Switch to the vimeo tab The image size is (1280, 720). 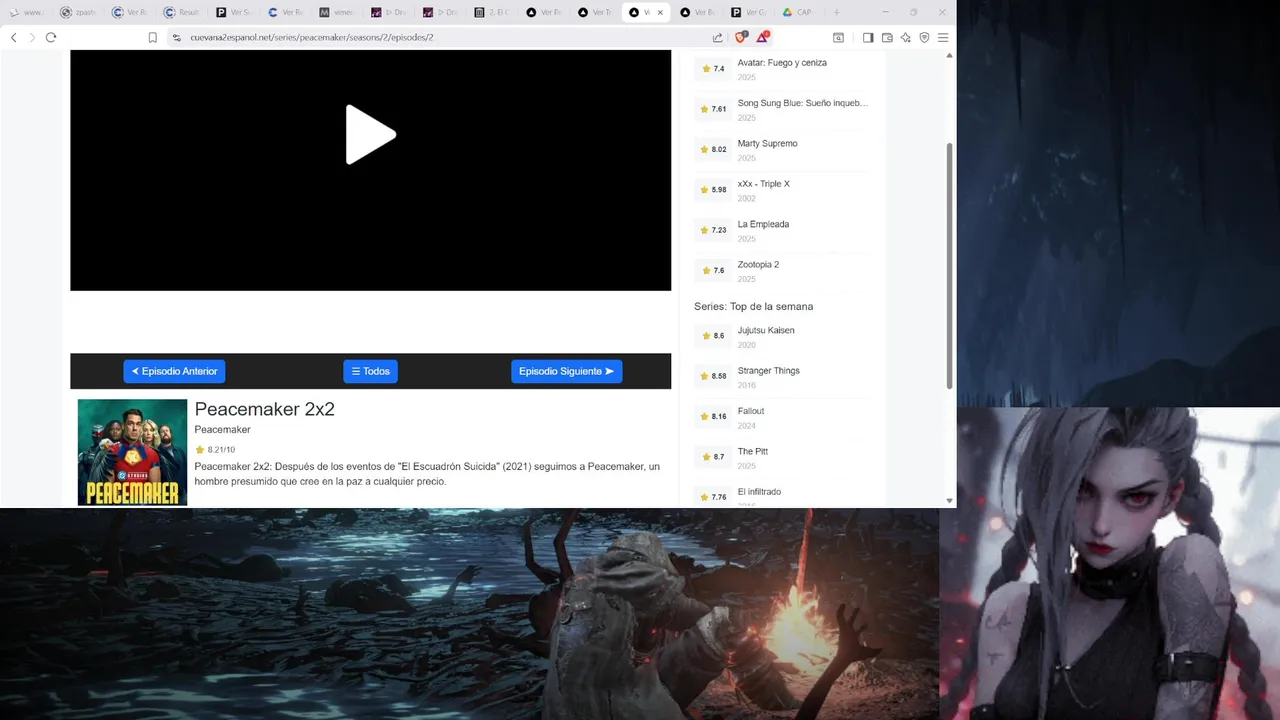pos(337,12)
